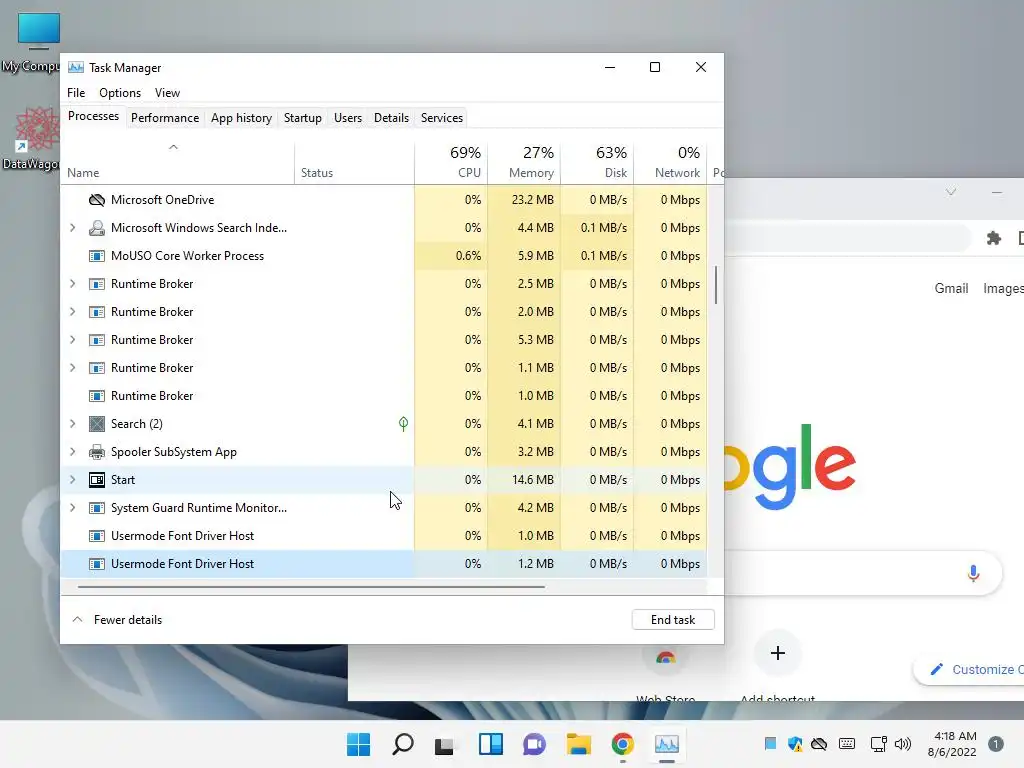Open the clock showing 4:18 AM
This screenshot has width=1024, height=768.
[x=952, y=744]
